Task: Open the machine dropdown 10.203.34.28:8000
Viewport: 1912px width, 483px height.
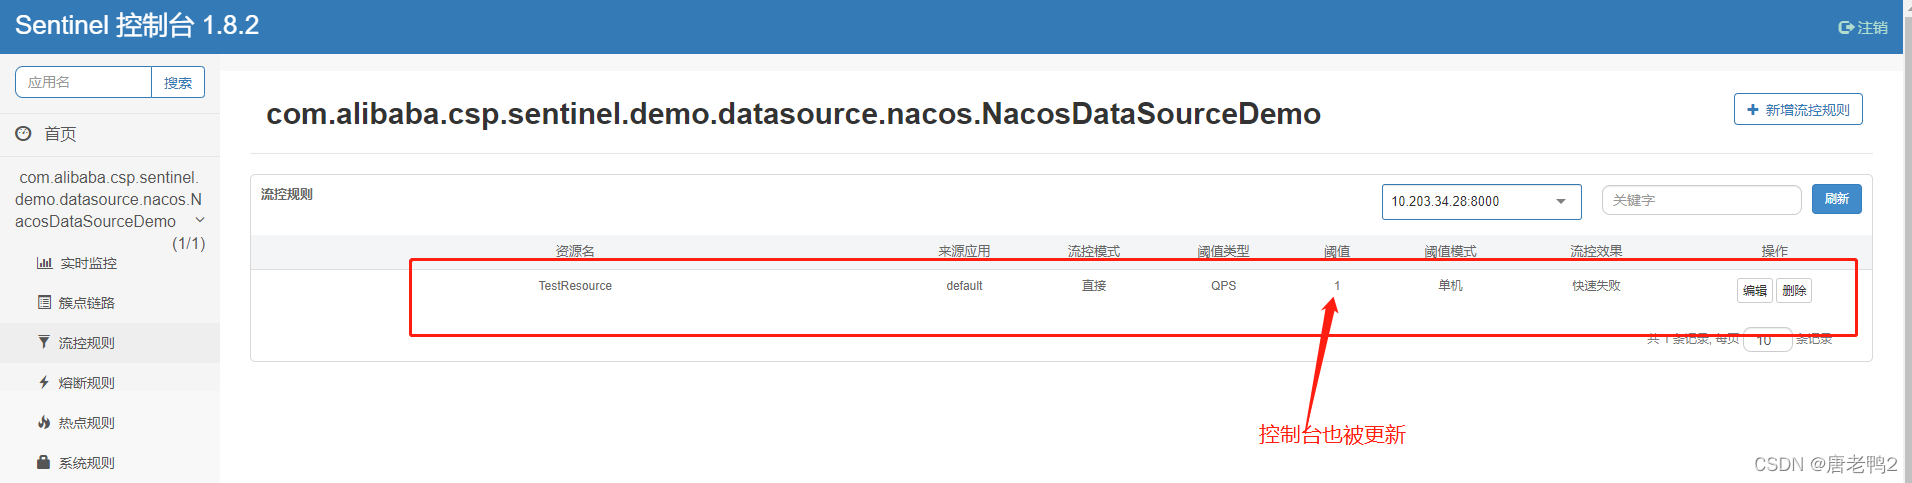Action: (x=1481, y=201)
